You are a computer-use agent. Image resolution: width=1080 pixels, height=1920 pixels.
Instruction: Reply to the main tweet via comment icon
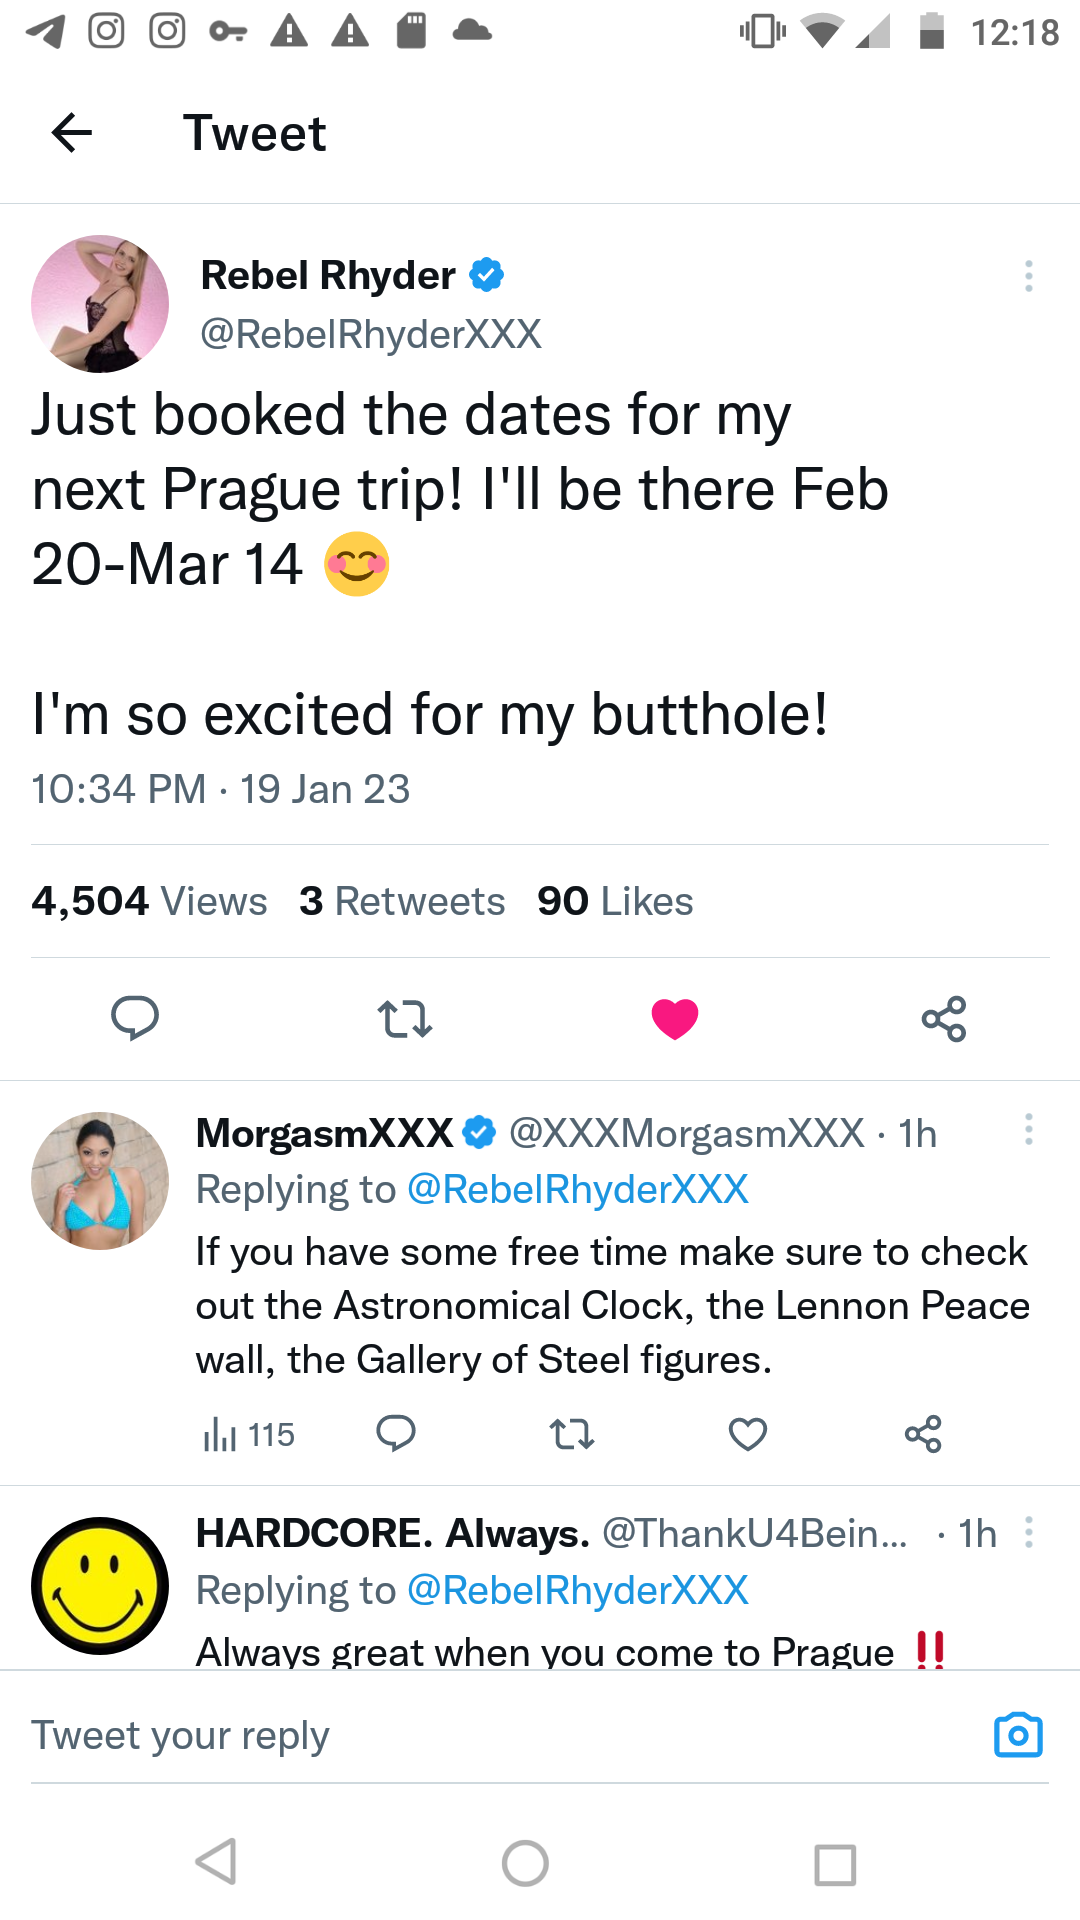click(134, 1019)
